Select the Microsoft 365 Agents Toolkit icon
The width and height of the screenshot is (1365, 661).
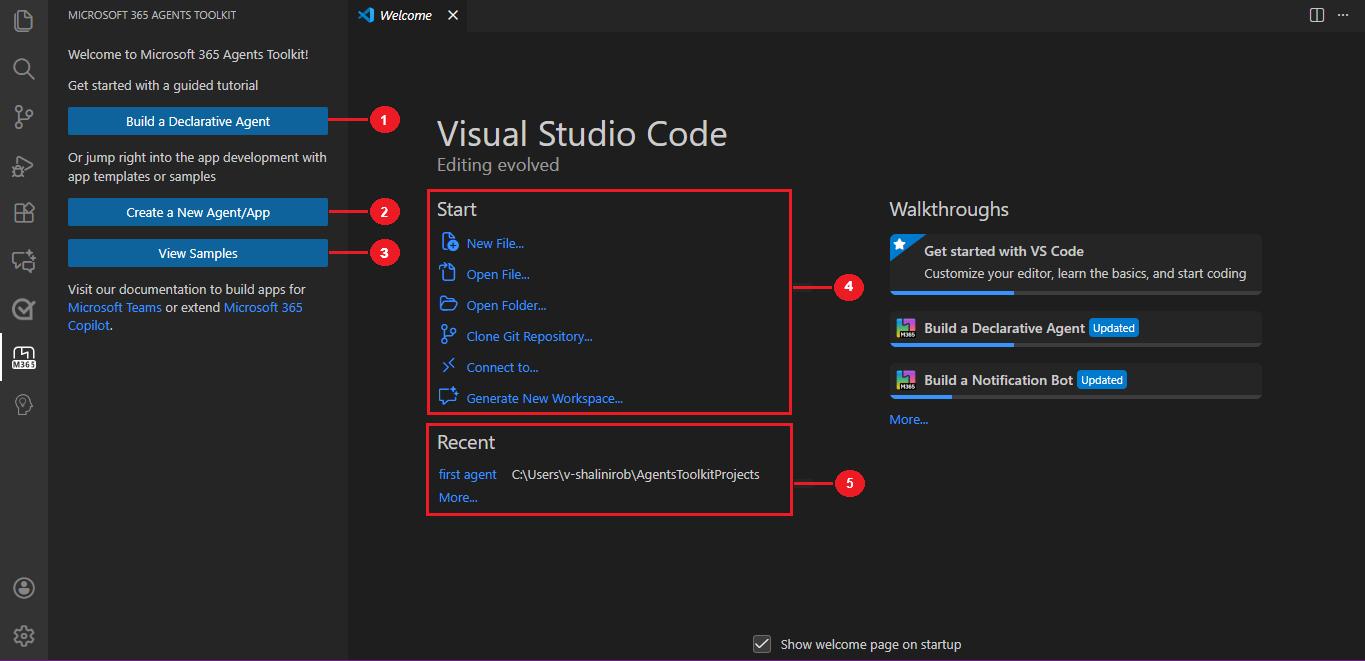click(x=24, y=357)
